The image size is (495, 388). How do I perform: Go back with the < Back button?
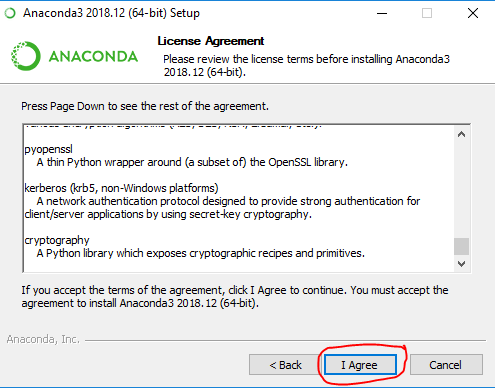[x=285, y=365]
